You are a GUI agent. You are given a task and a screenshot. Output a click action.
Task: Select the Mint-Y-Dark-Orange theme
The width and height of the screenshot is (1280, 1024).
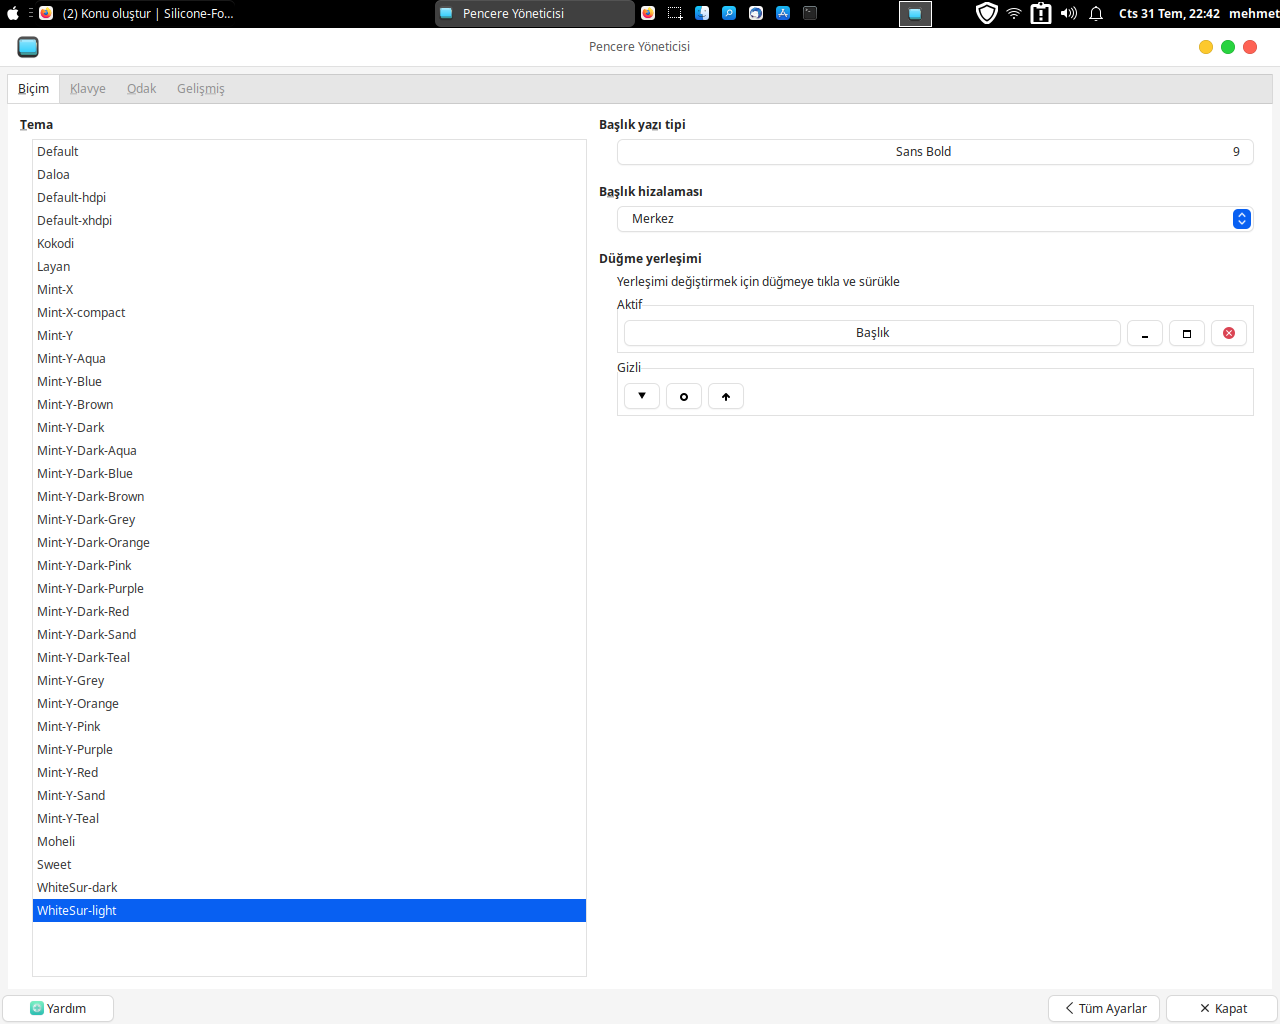pos(309,543)
